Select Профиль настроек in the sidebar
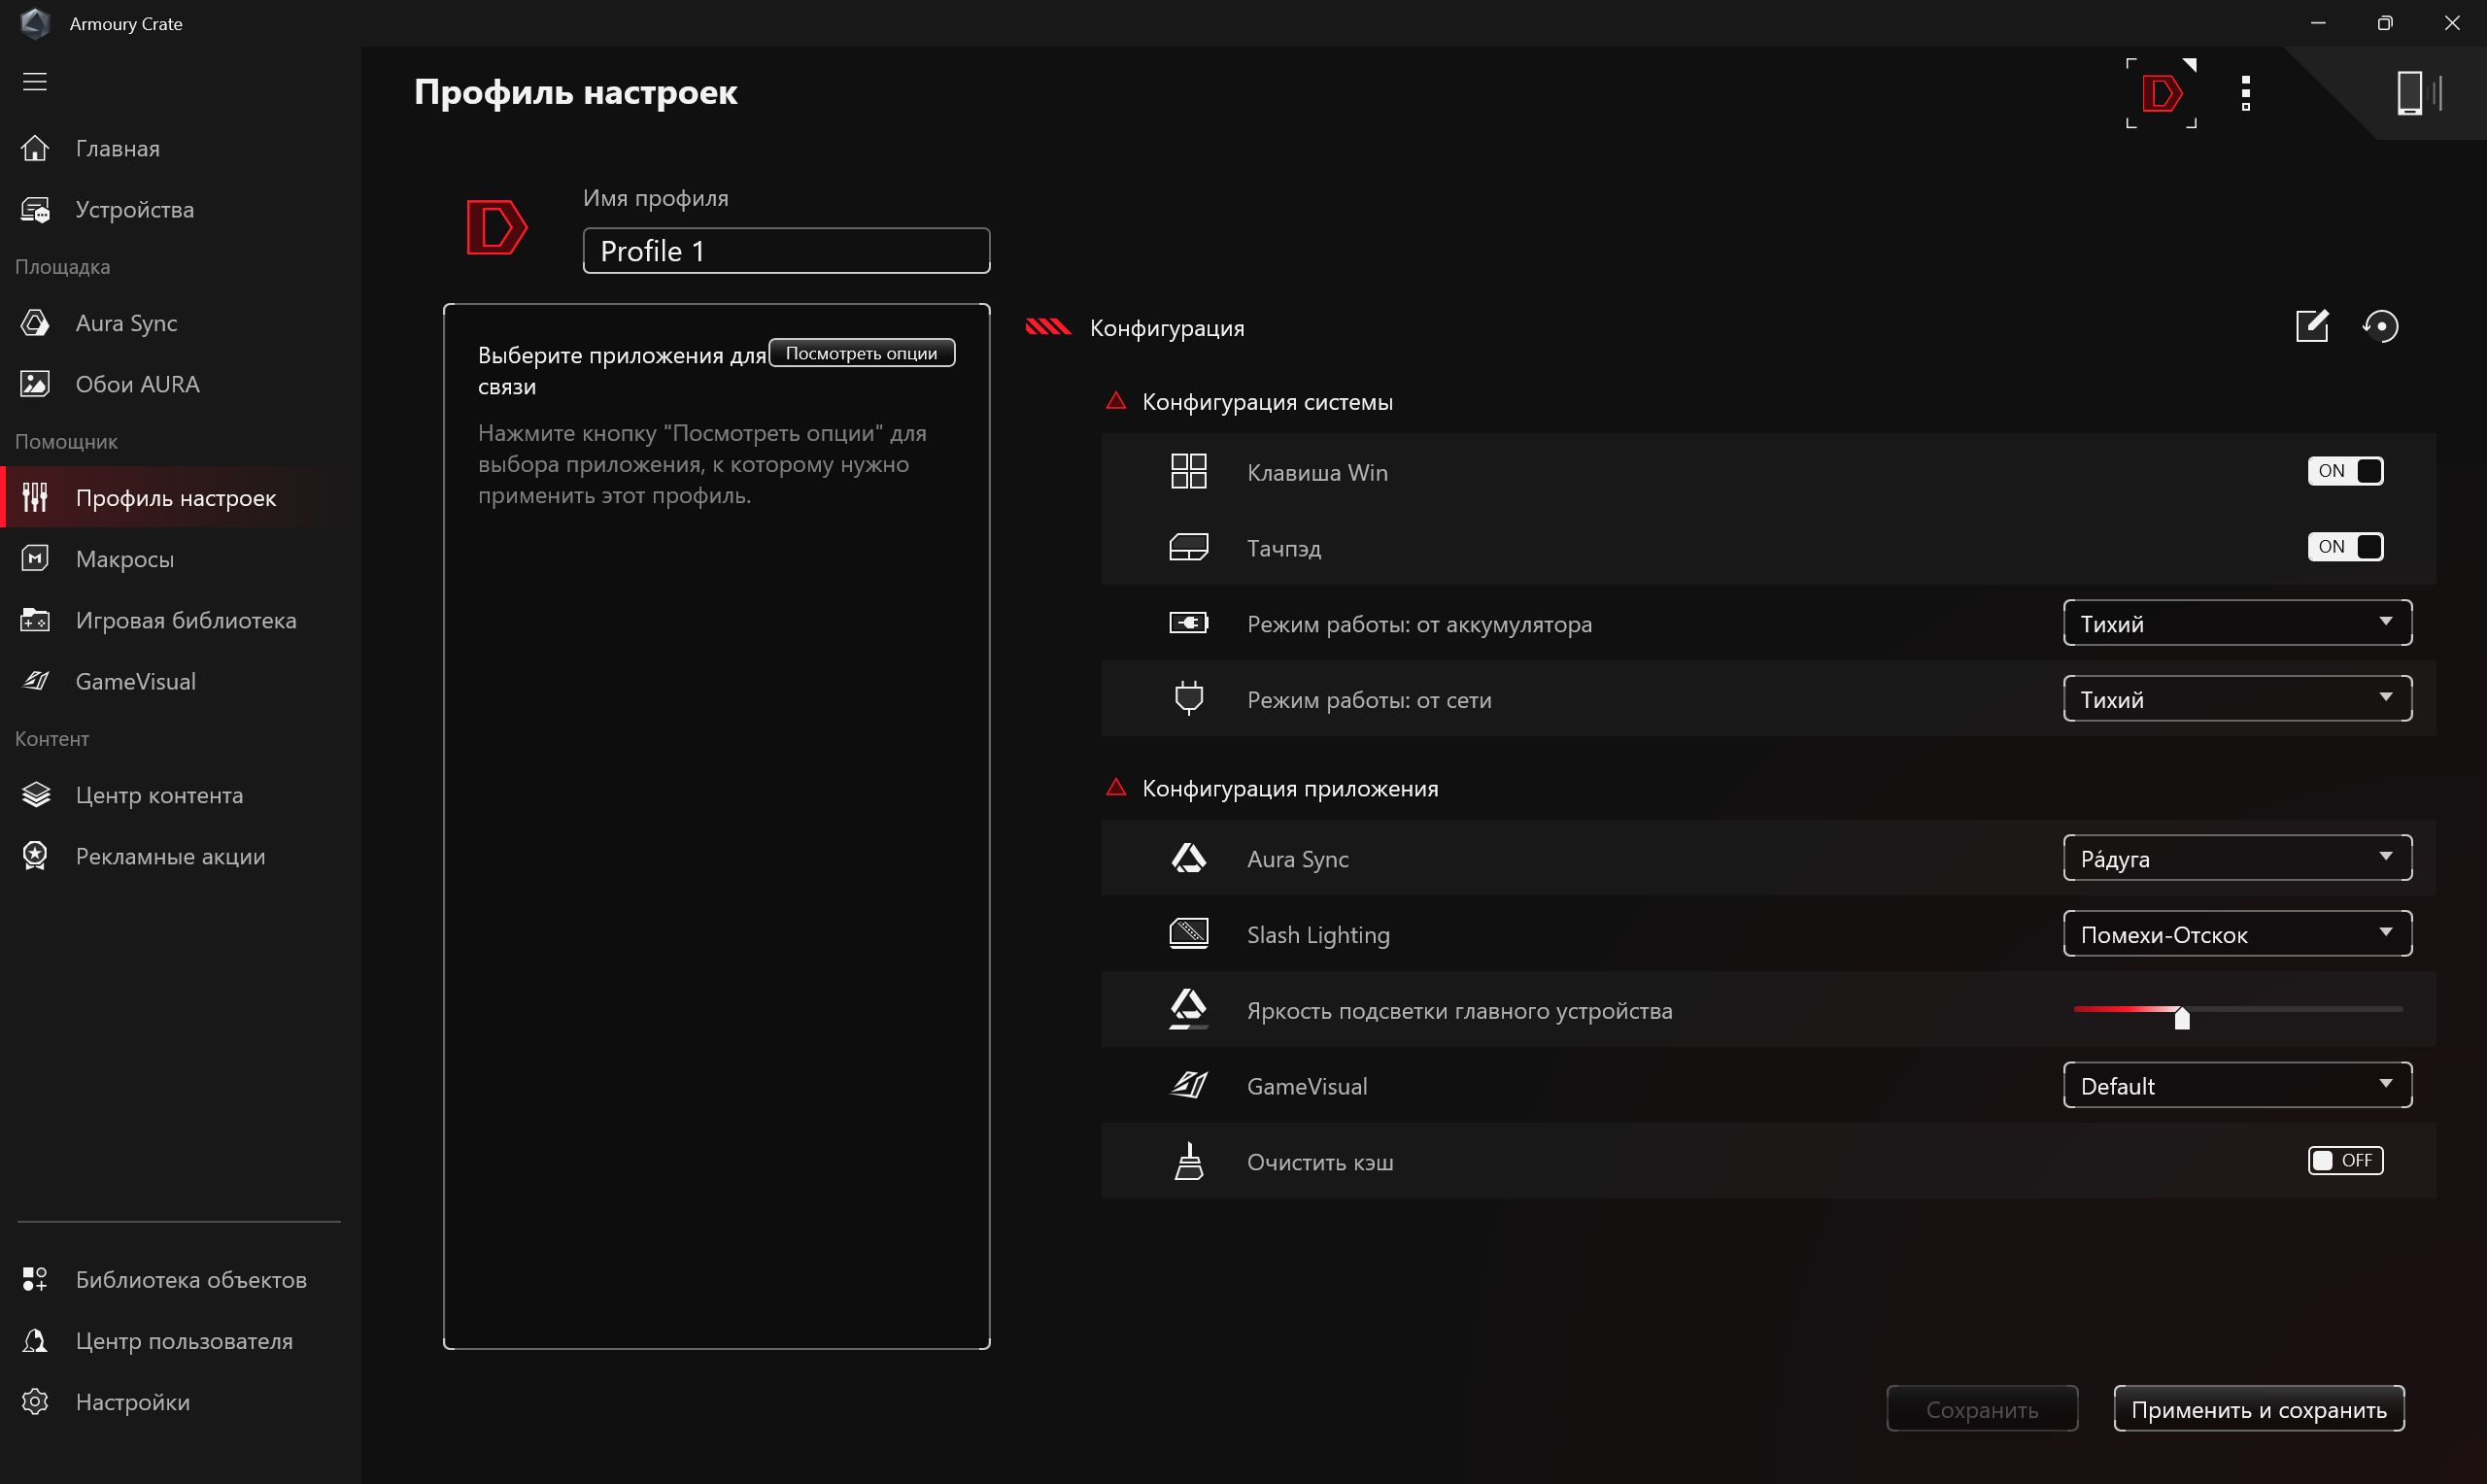Viewport: 2487px width, 1484px height. pos(181,497)
